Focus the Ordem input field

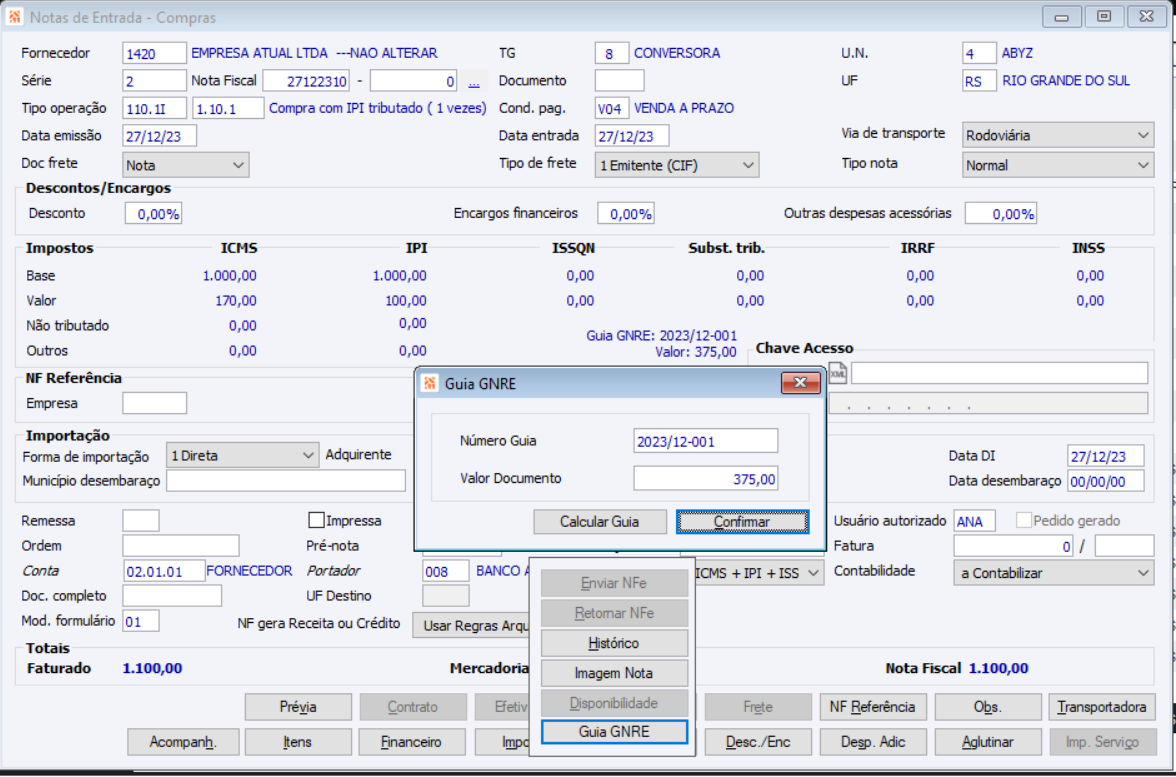[181, 545]
